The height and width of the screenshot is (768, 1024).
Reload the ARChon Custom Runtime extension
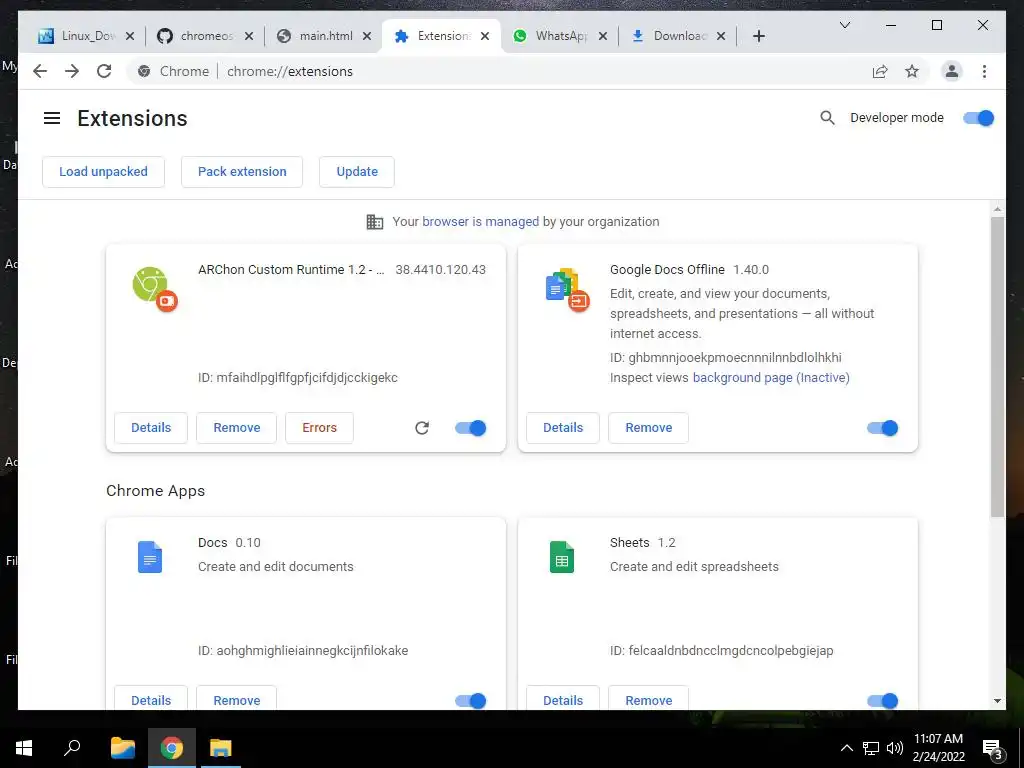point(422,428)
